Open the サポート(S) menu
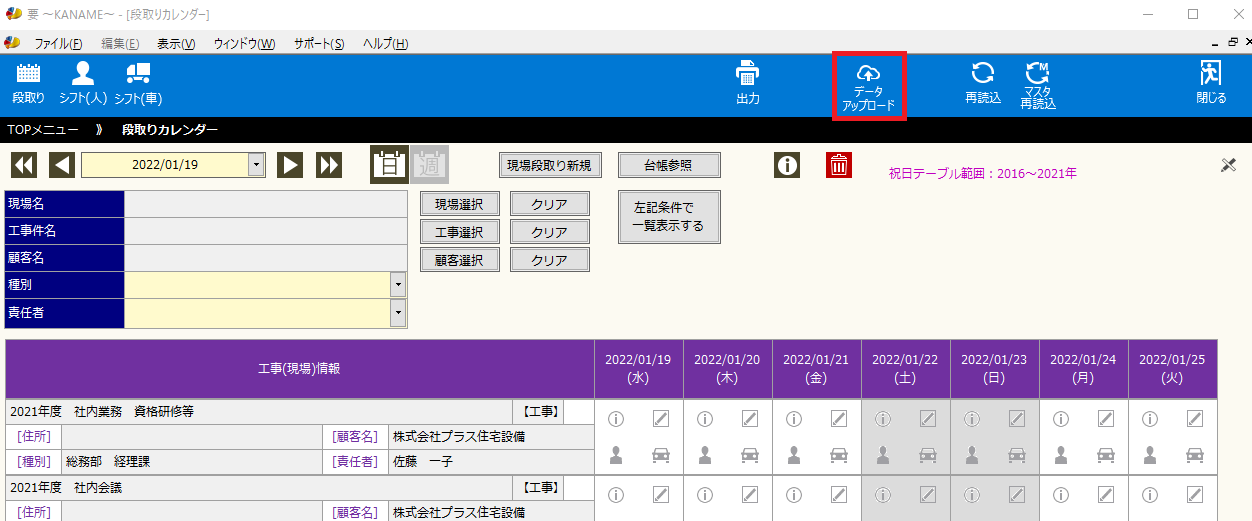This screenshot has height=521, width=1252. click(x=318, y=44)
